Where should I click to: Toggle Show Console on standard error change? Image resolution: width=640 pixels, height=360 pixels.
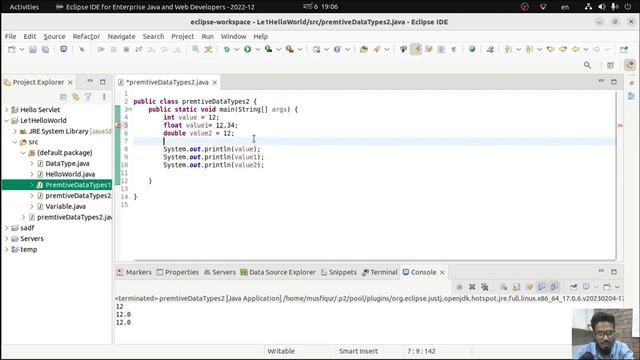click(554, 287)
